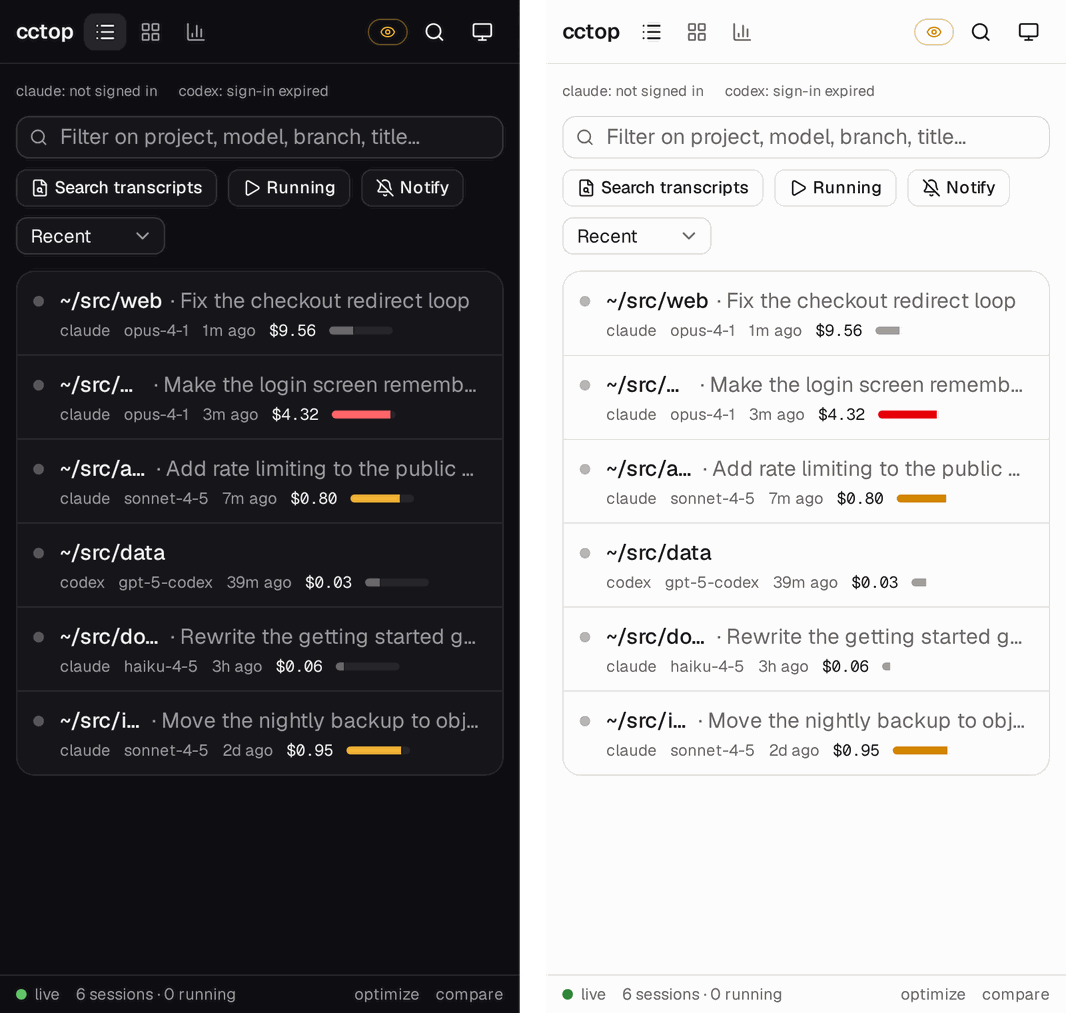Click '6 sessions · 0 running' in light footer

pyautogui.click(x=702, y=994)
